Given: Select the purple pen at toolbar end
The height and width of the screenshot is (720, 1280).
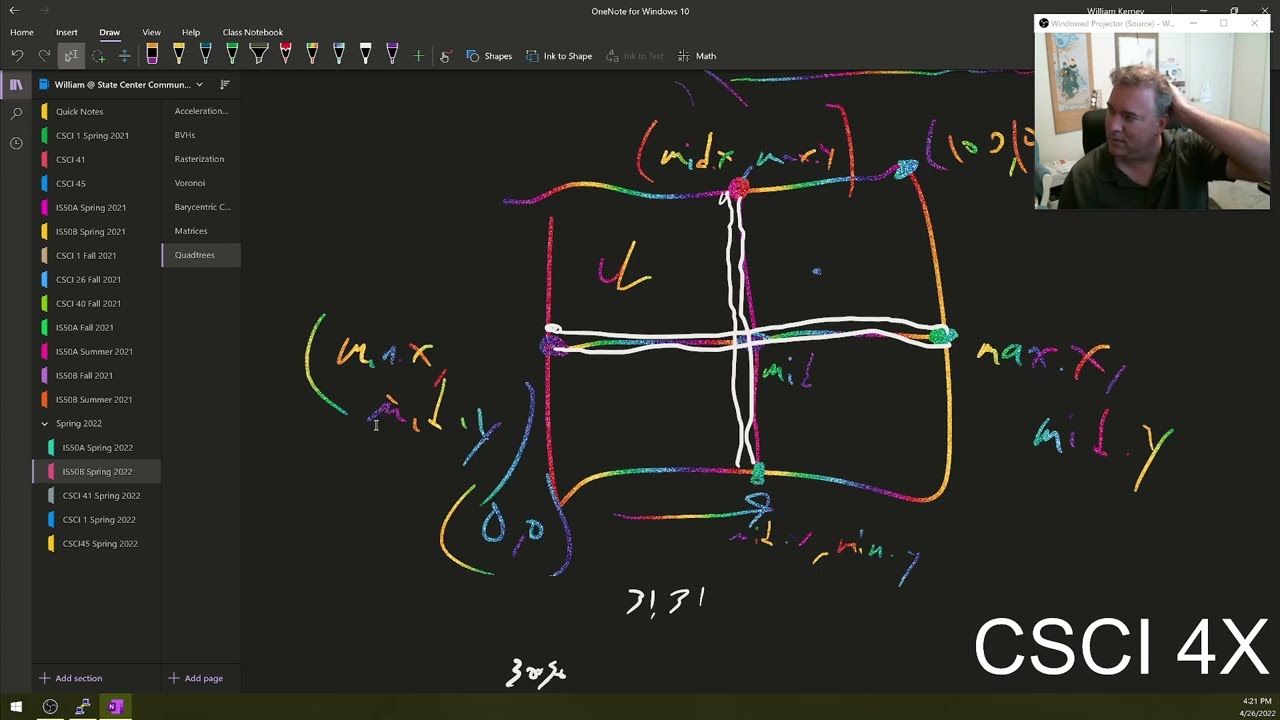Looking at the screenshot, I should 392,55.
